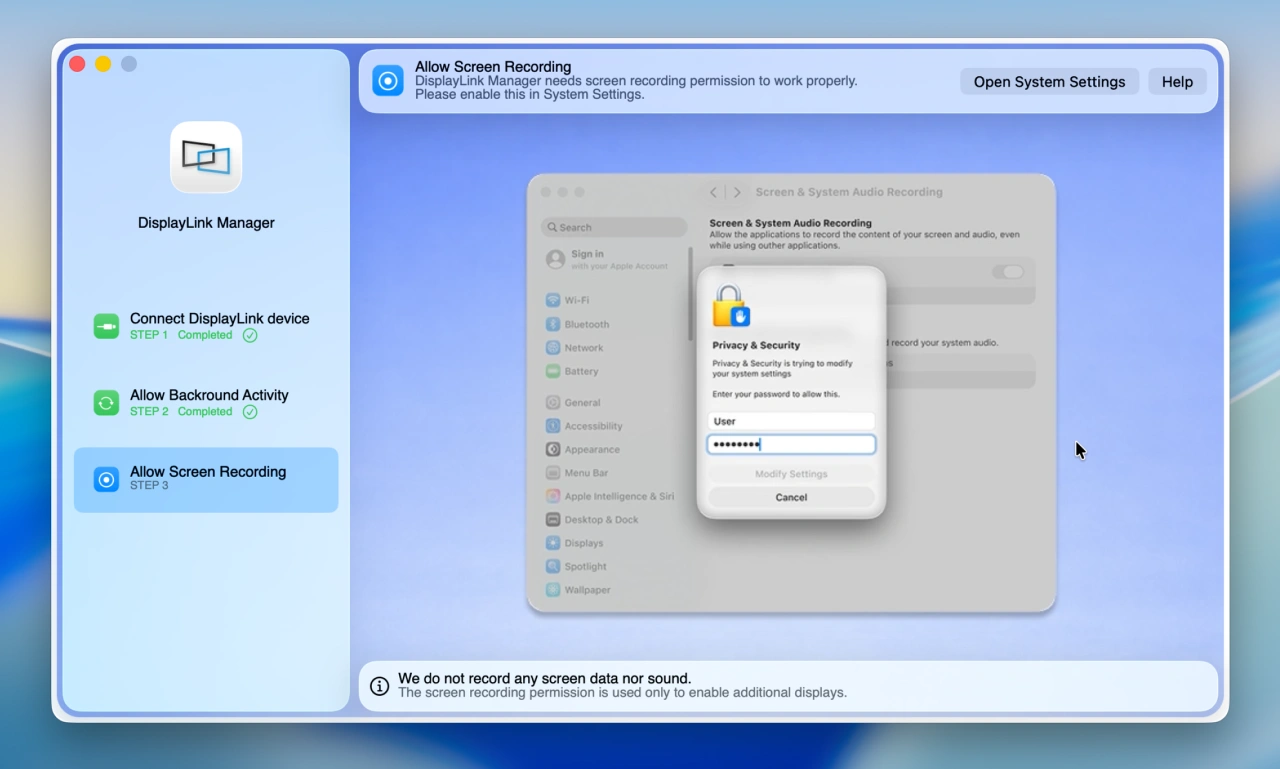Click the "DisplayLink Manager" title text

point(206,223)
